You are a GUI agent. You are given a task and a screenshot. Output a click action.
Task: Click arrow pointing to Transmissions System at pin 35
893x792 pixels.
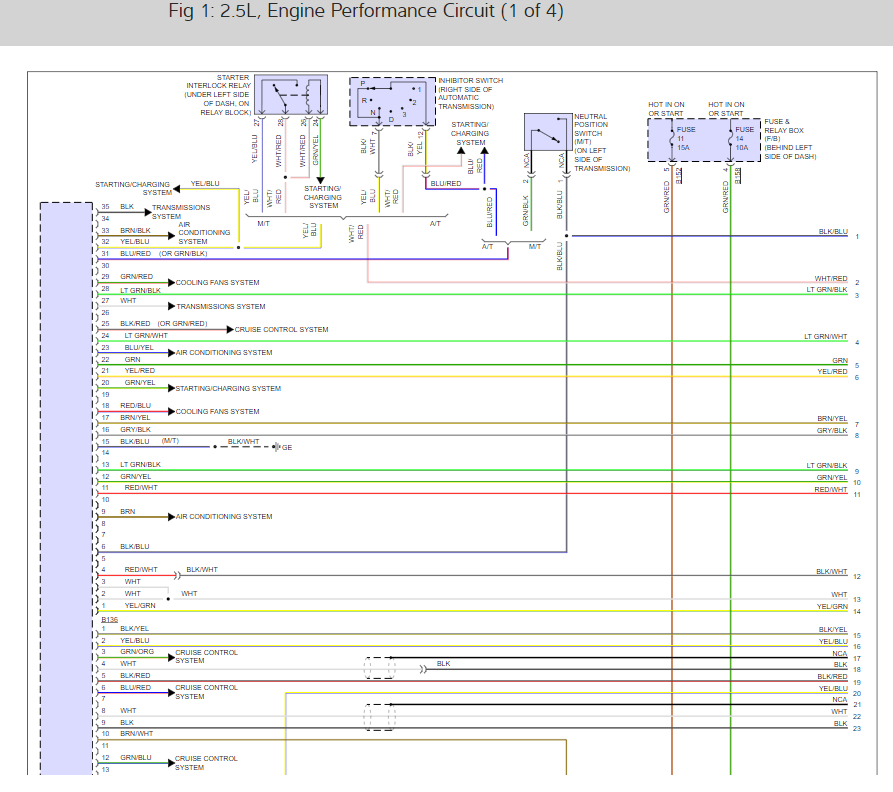click(x=146, y=212)
